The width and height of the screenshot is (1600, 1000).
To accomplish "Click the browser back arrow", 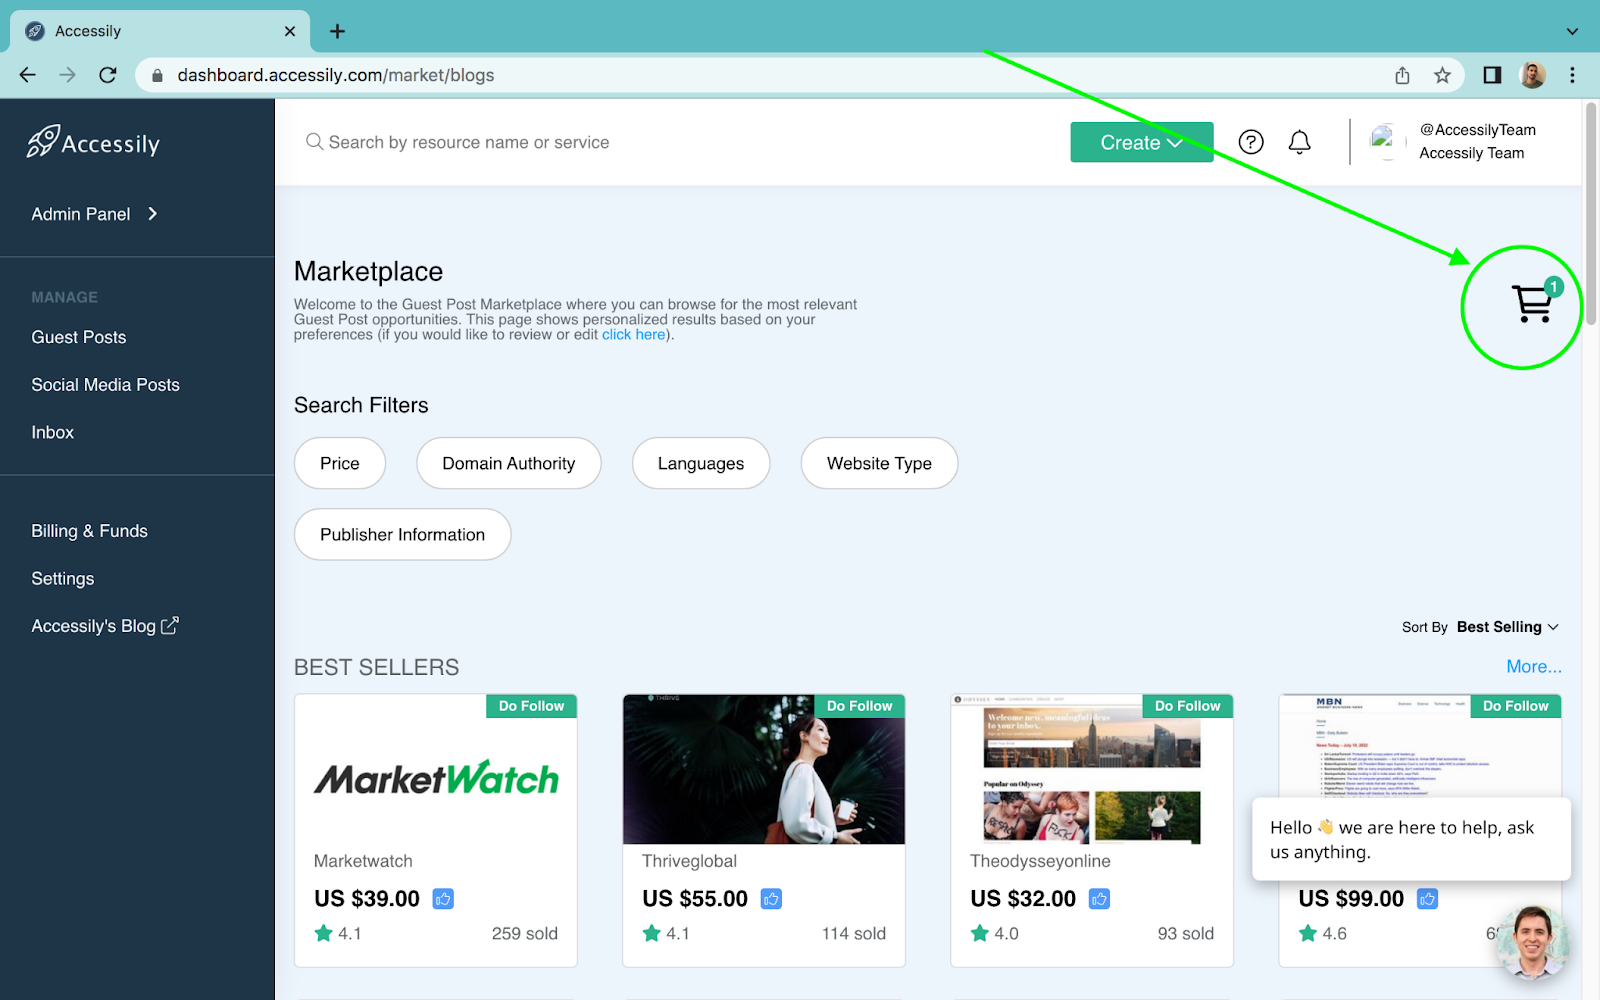I will point(27,75).
